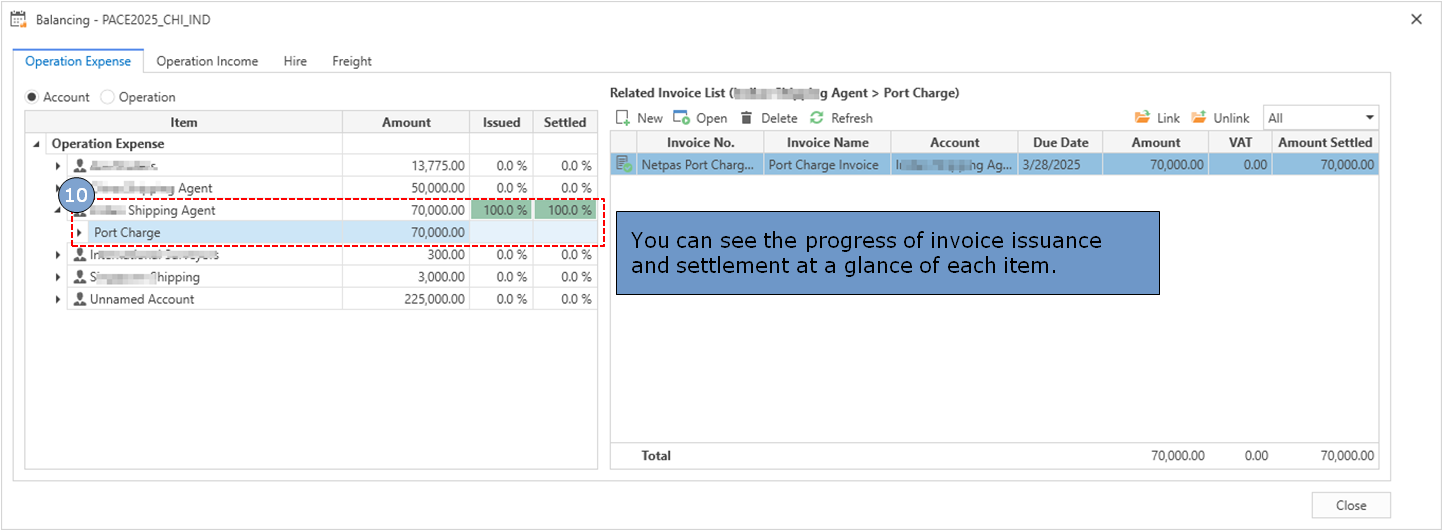
Task: Switch to the Freight tab
Action: [351, 61]
